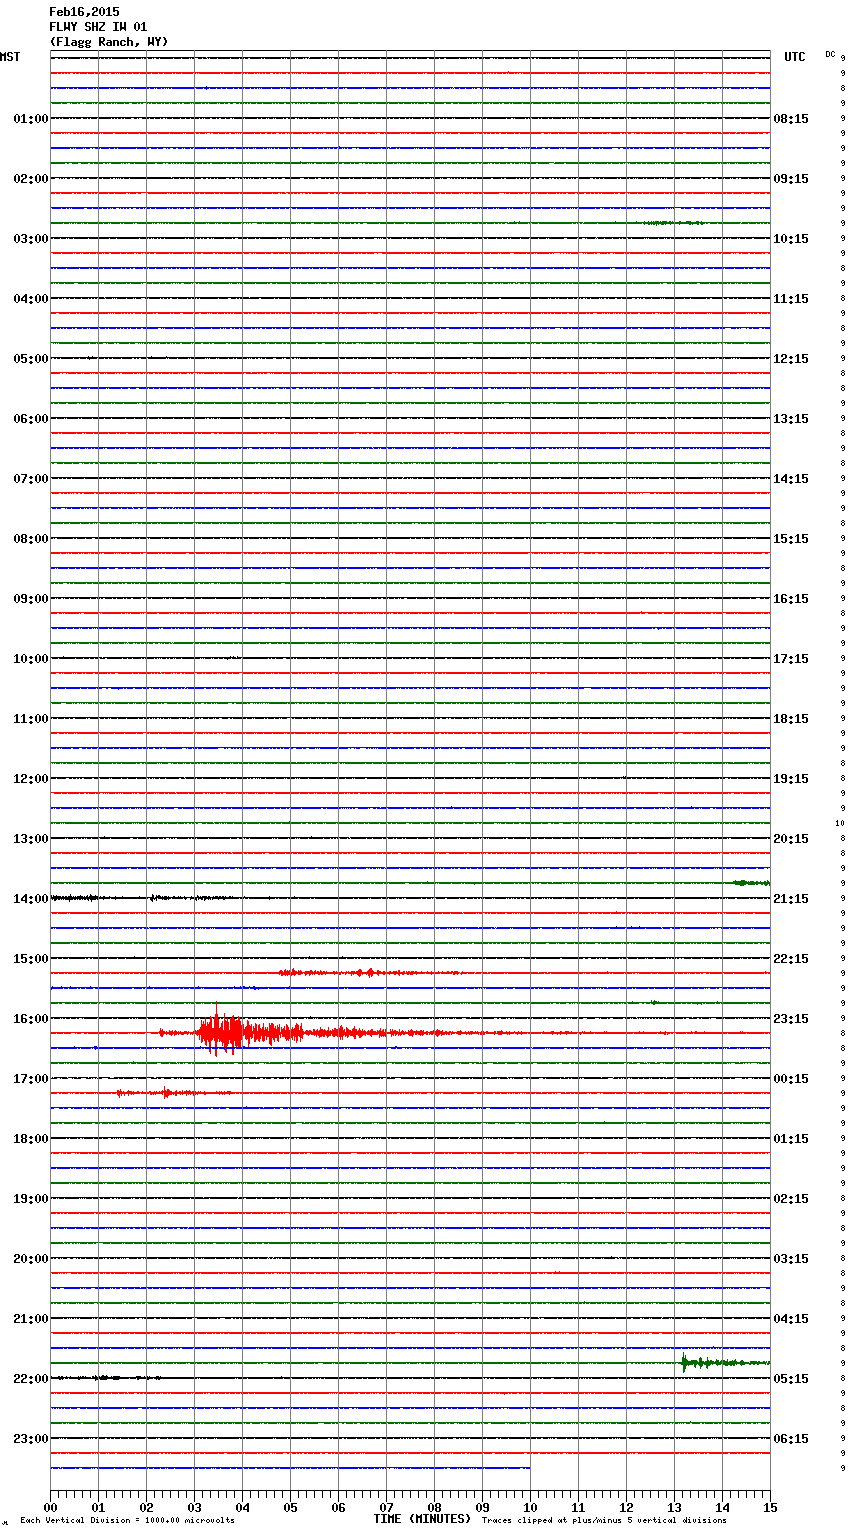This screenshot has width=850, height=1534.
Task: Click the 23:15 UTC time label
Action: [x=791, y=1019]
